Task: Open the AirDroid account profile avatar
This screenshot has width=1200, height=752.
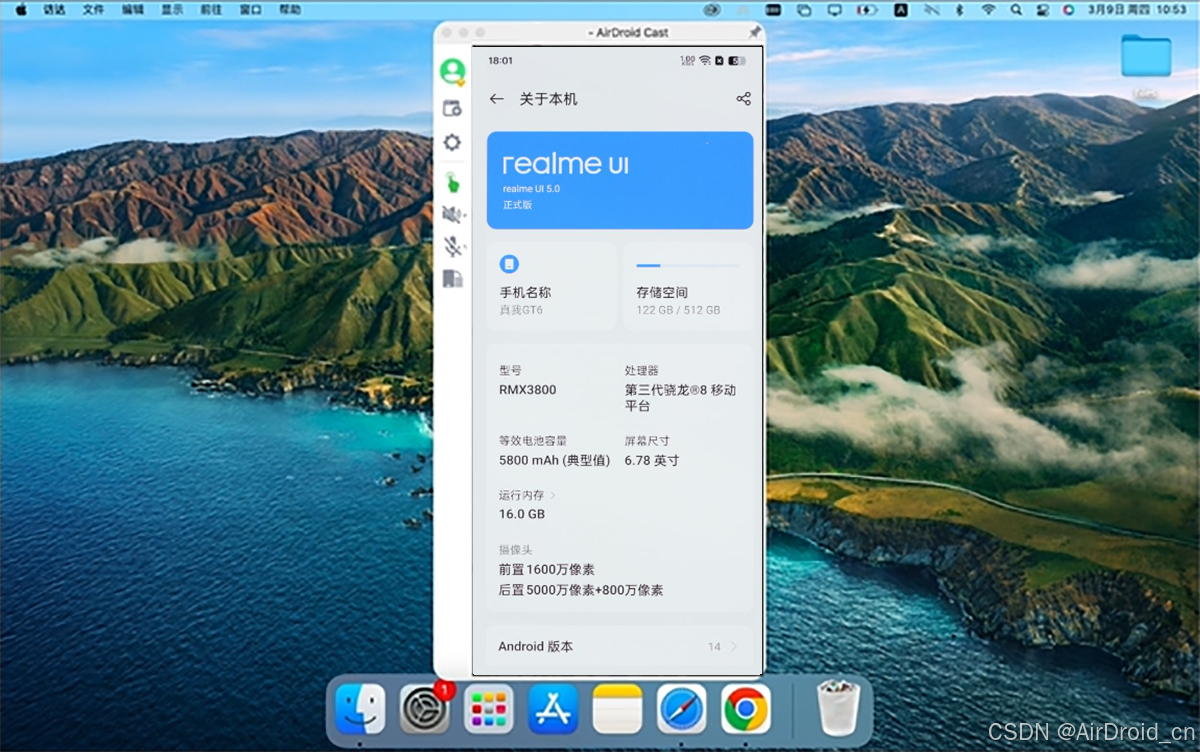Action: [x=452, y=71]
